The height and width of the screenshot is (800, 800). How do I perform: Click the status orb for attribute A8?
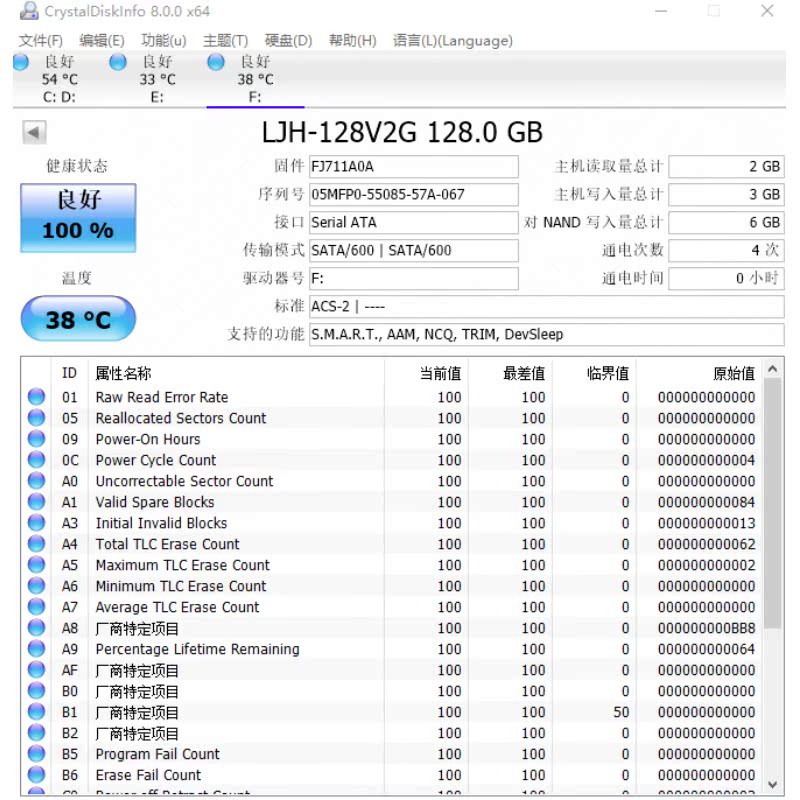(36, 628)
